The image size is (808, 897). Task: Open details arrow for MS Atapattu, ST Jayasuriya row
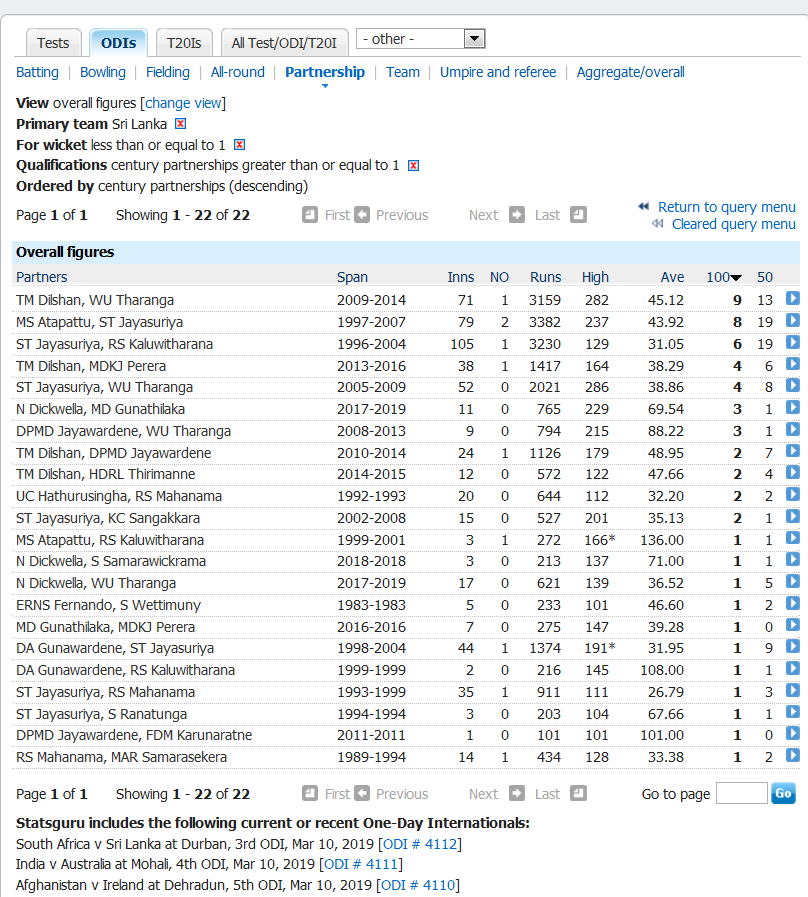coord(793,320)
